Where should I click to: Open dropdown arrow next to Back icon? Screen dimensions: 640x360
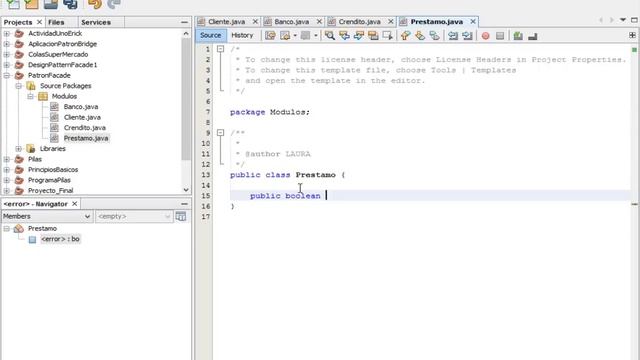[295, 36]
